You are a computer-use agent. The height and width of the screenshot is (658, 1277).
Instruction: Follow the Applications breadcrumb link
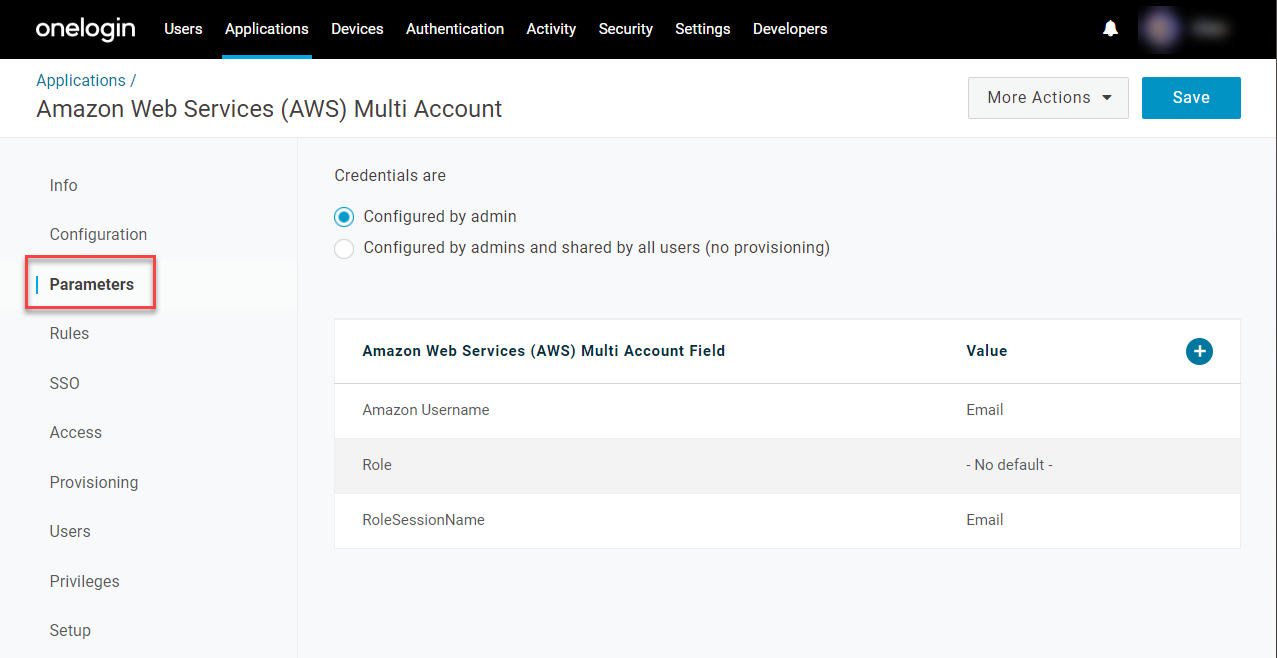81,81
